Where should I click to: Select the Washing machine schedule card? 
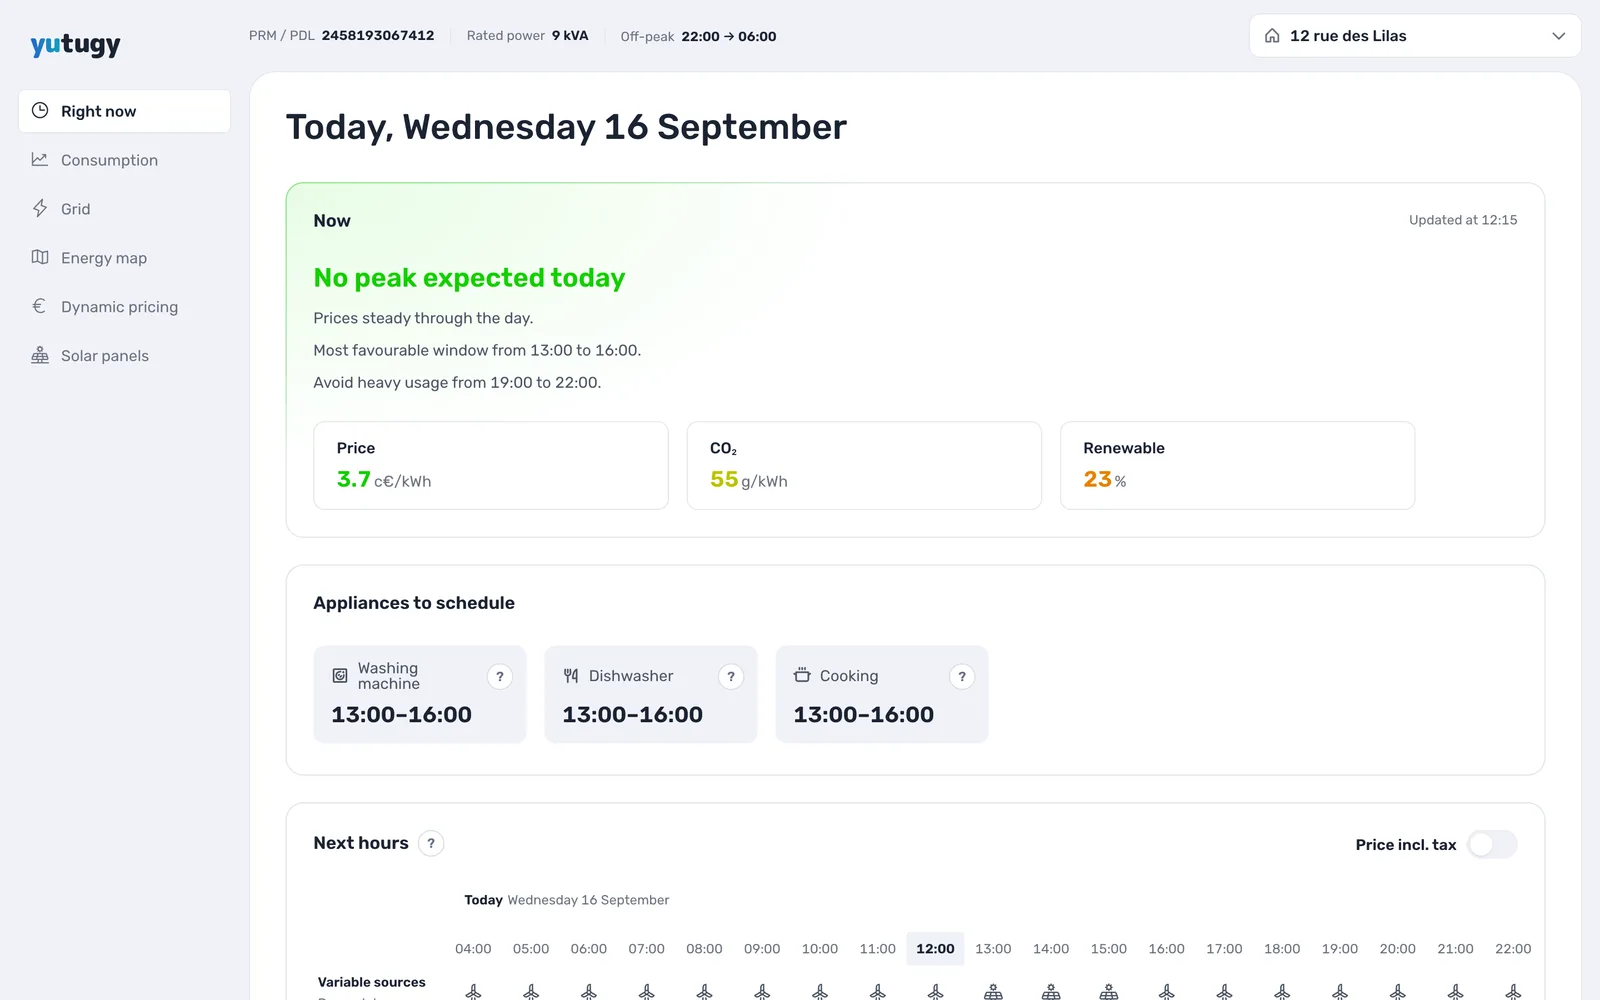click(x=420, y=694)
